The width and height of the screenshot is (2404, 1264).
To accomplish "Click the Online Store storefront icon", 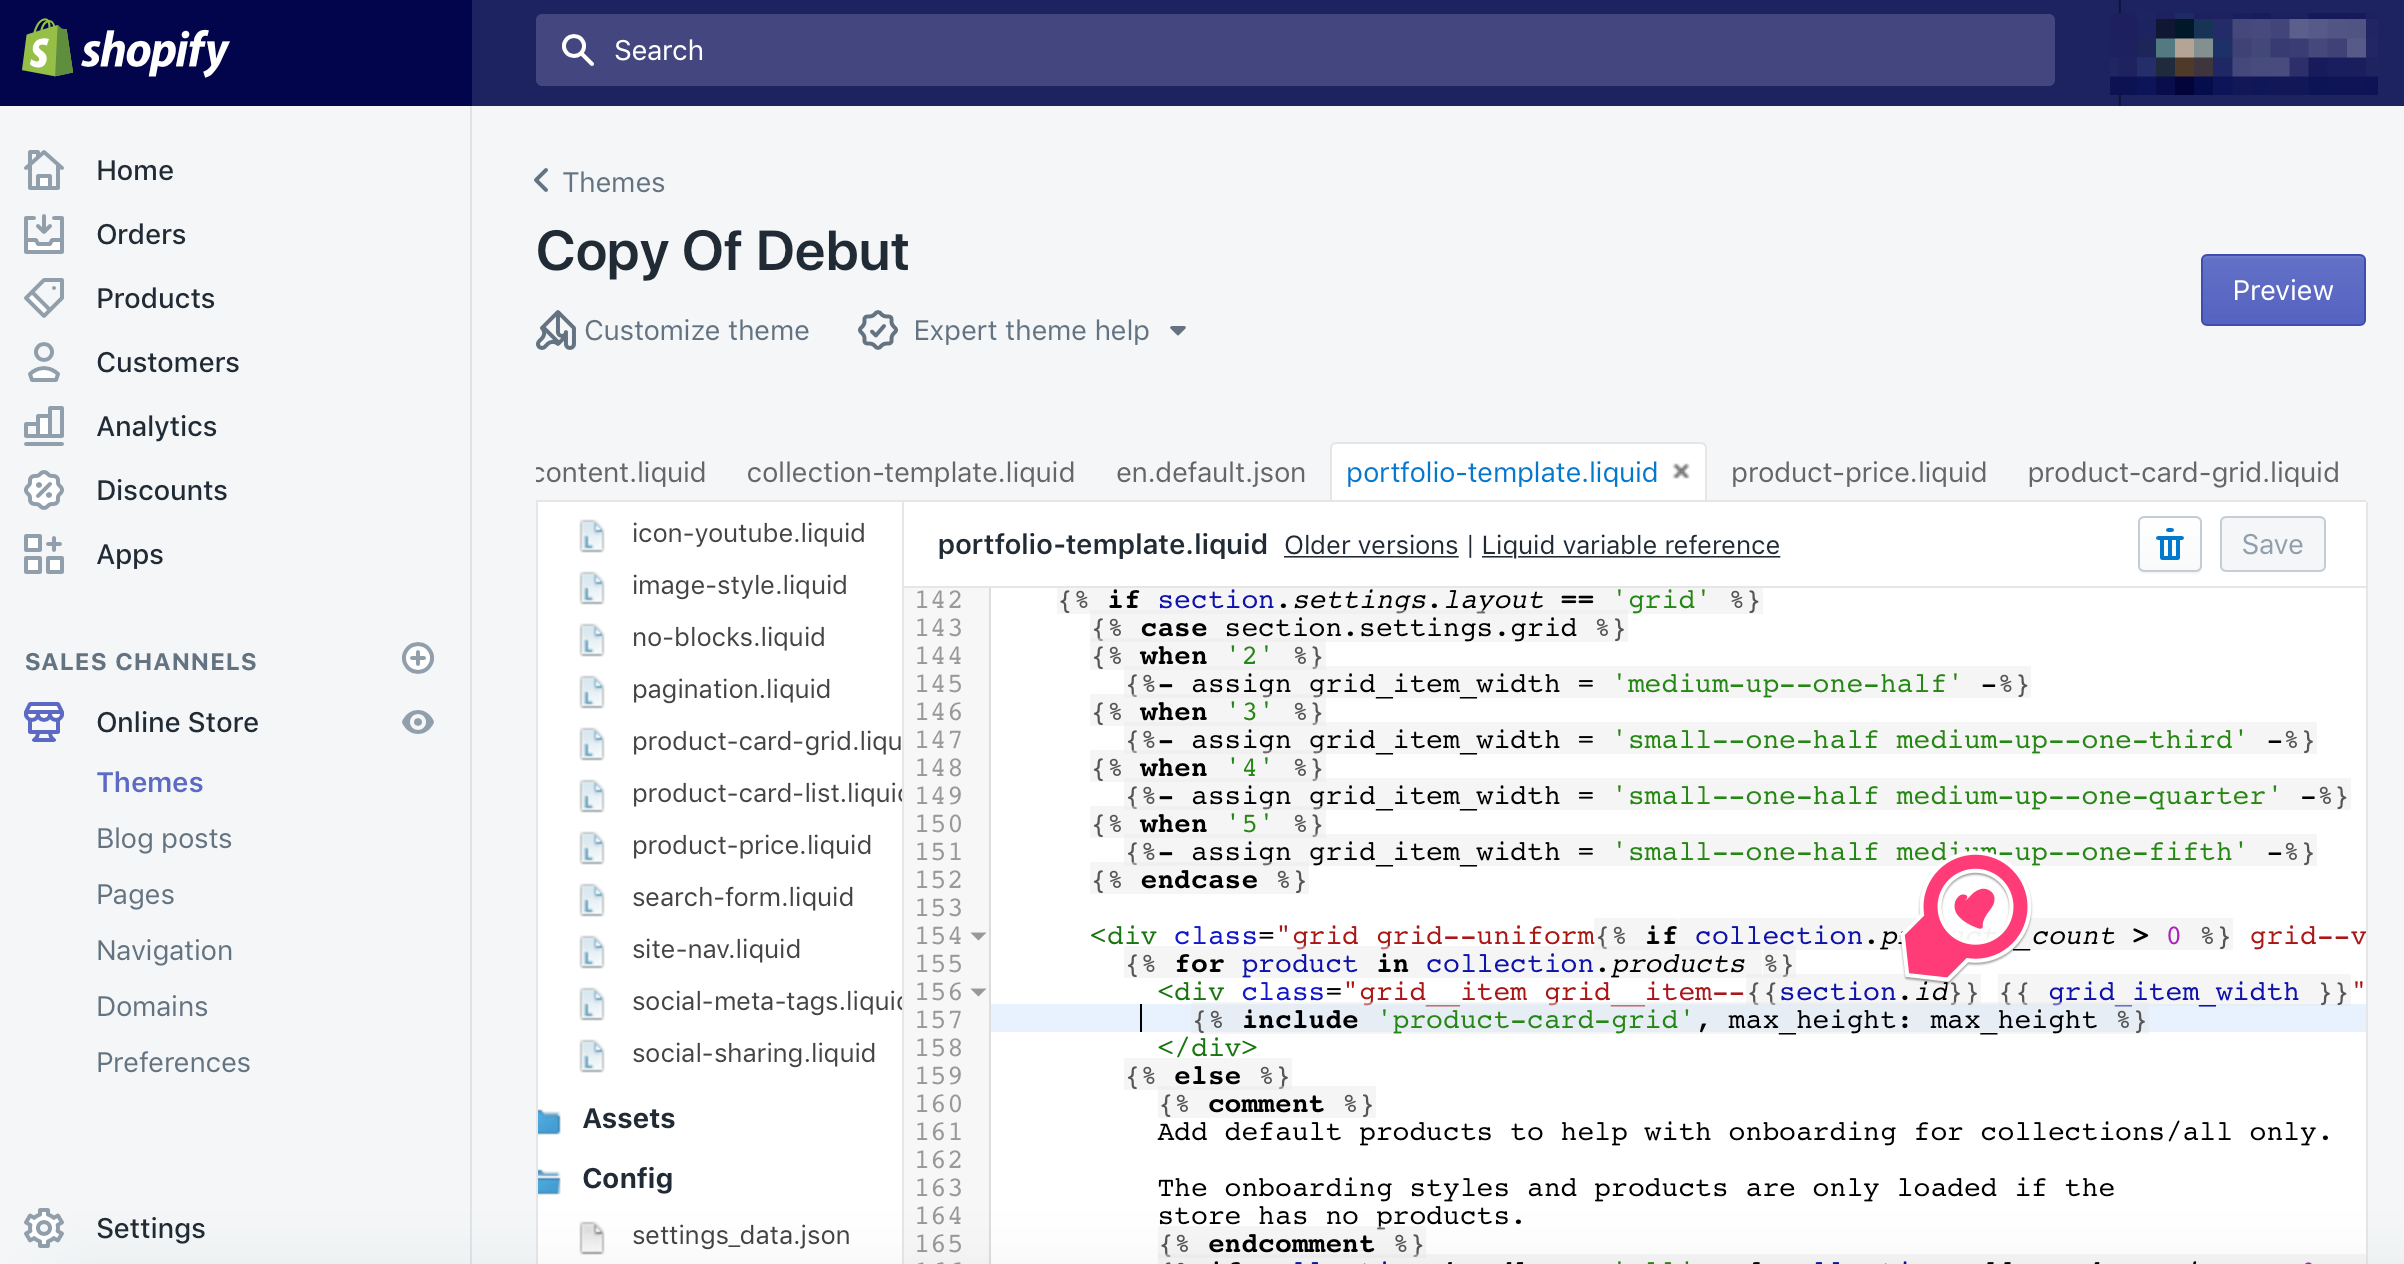I will (x=43, y=723).
